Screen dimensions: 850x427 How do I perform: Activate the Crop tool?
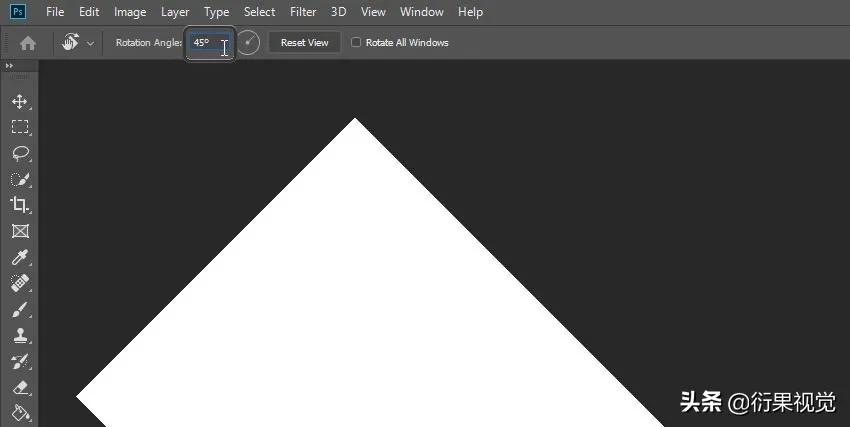(x=20, y=205)
